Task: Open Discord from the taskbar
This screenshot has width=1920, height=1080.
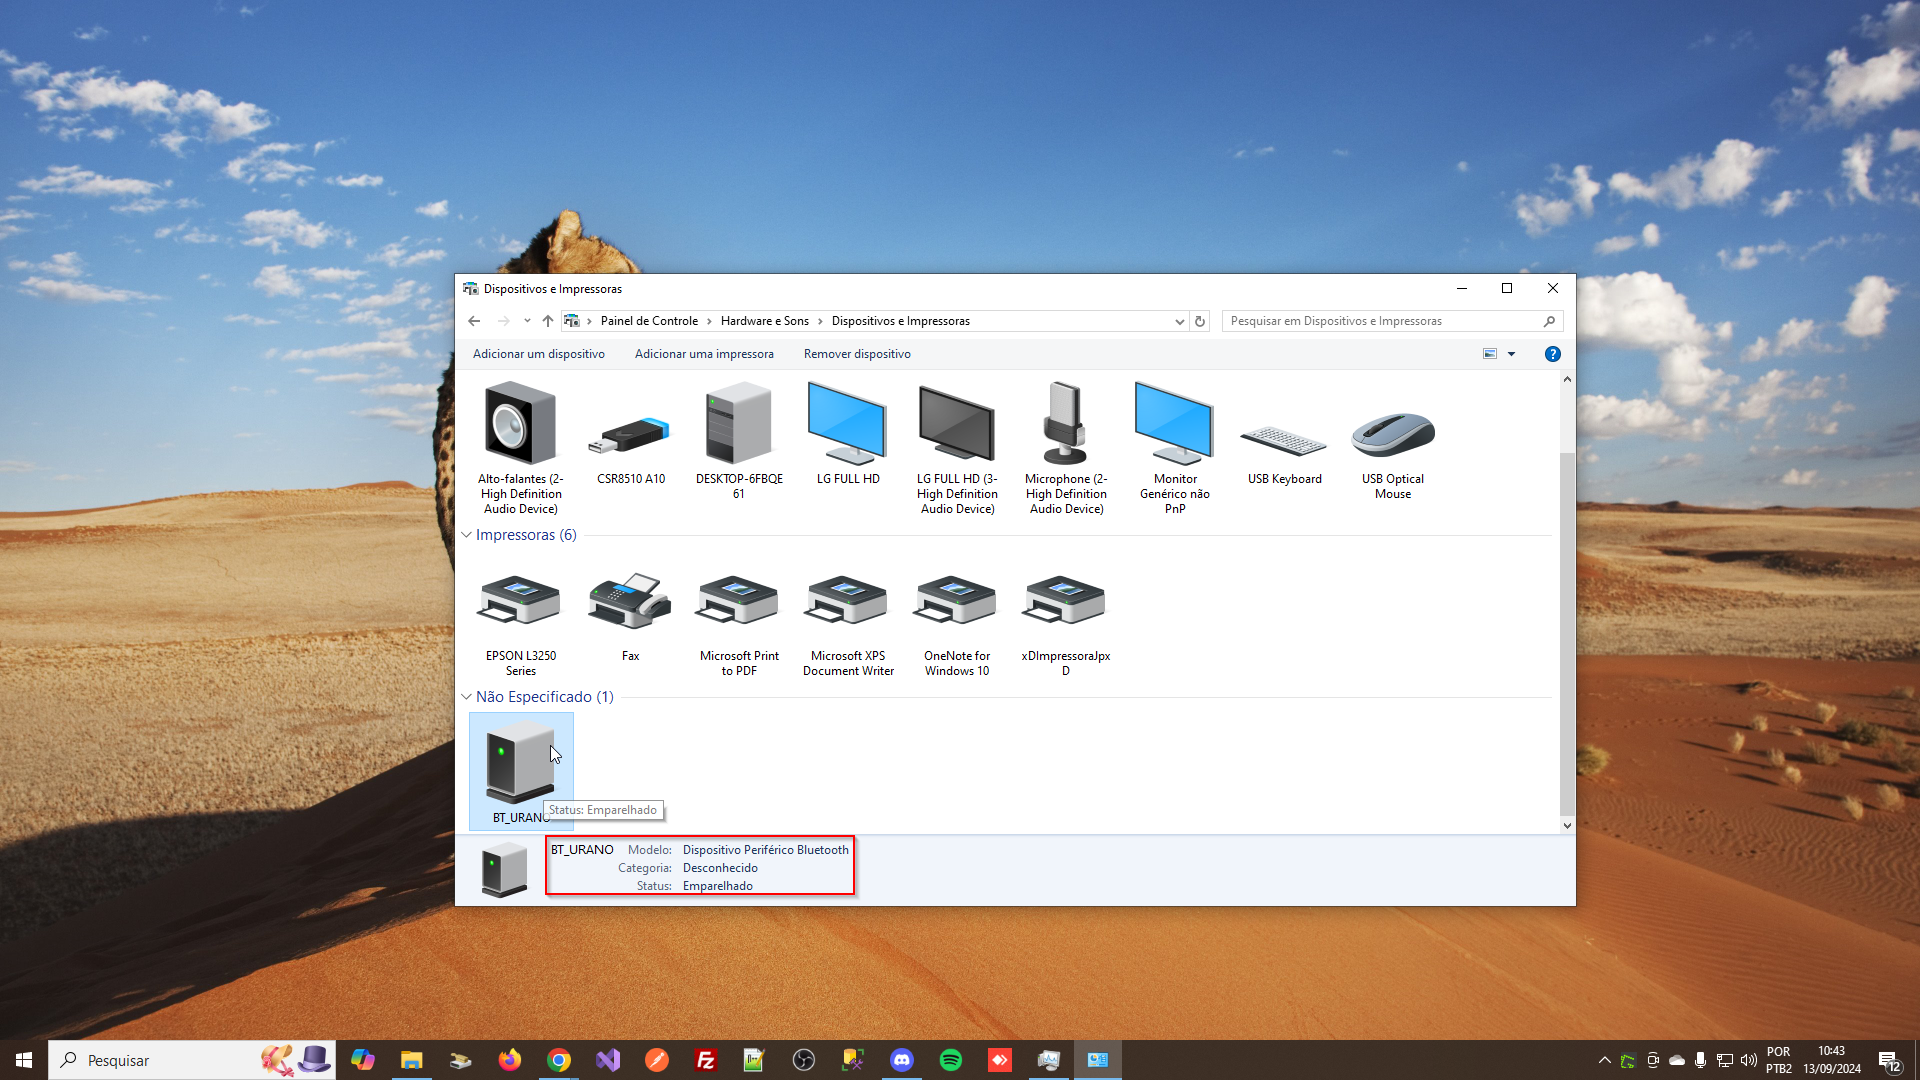Action: pos(901,1060)
